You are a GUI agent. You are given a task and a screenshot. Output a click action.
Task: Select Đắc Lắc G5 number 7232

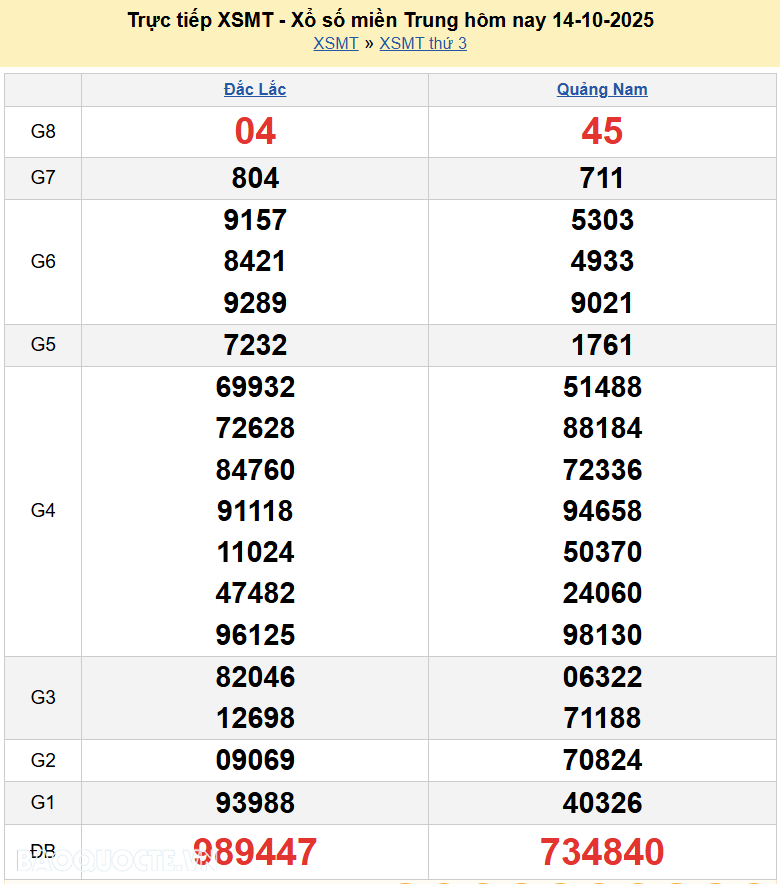coord(255,345)
